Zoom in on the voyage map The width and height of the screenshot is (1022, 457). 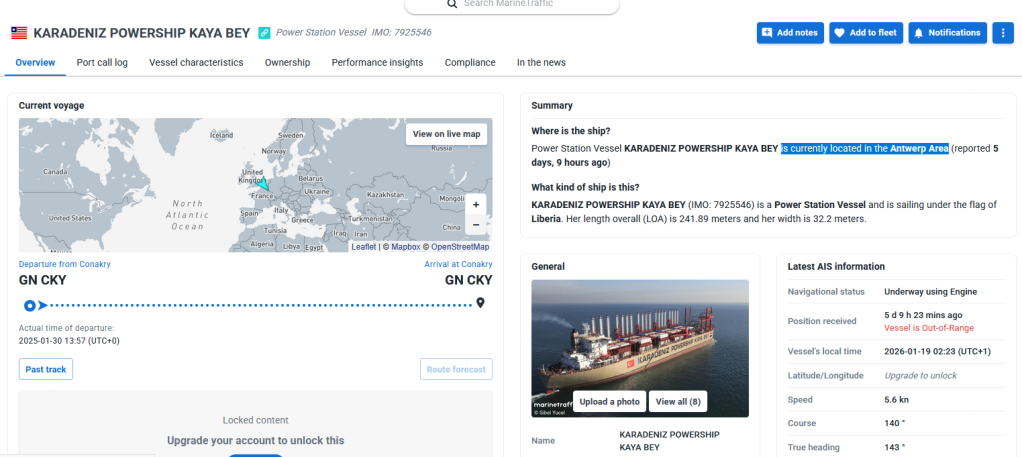pos(476,204)
